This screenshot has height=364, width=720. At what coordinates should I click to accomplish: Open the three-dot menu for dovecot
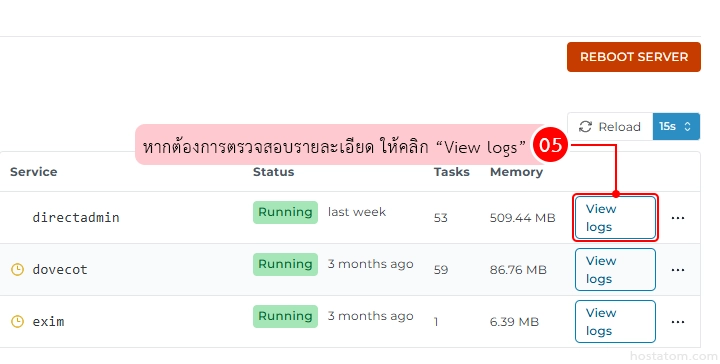point(678,270)
